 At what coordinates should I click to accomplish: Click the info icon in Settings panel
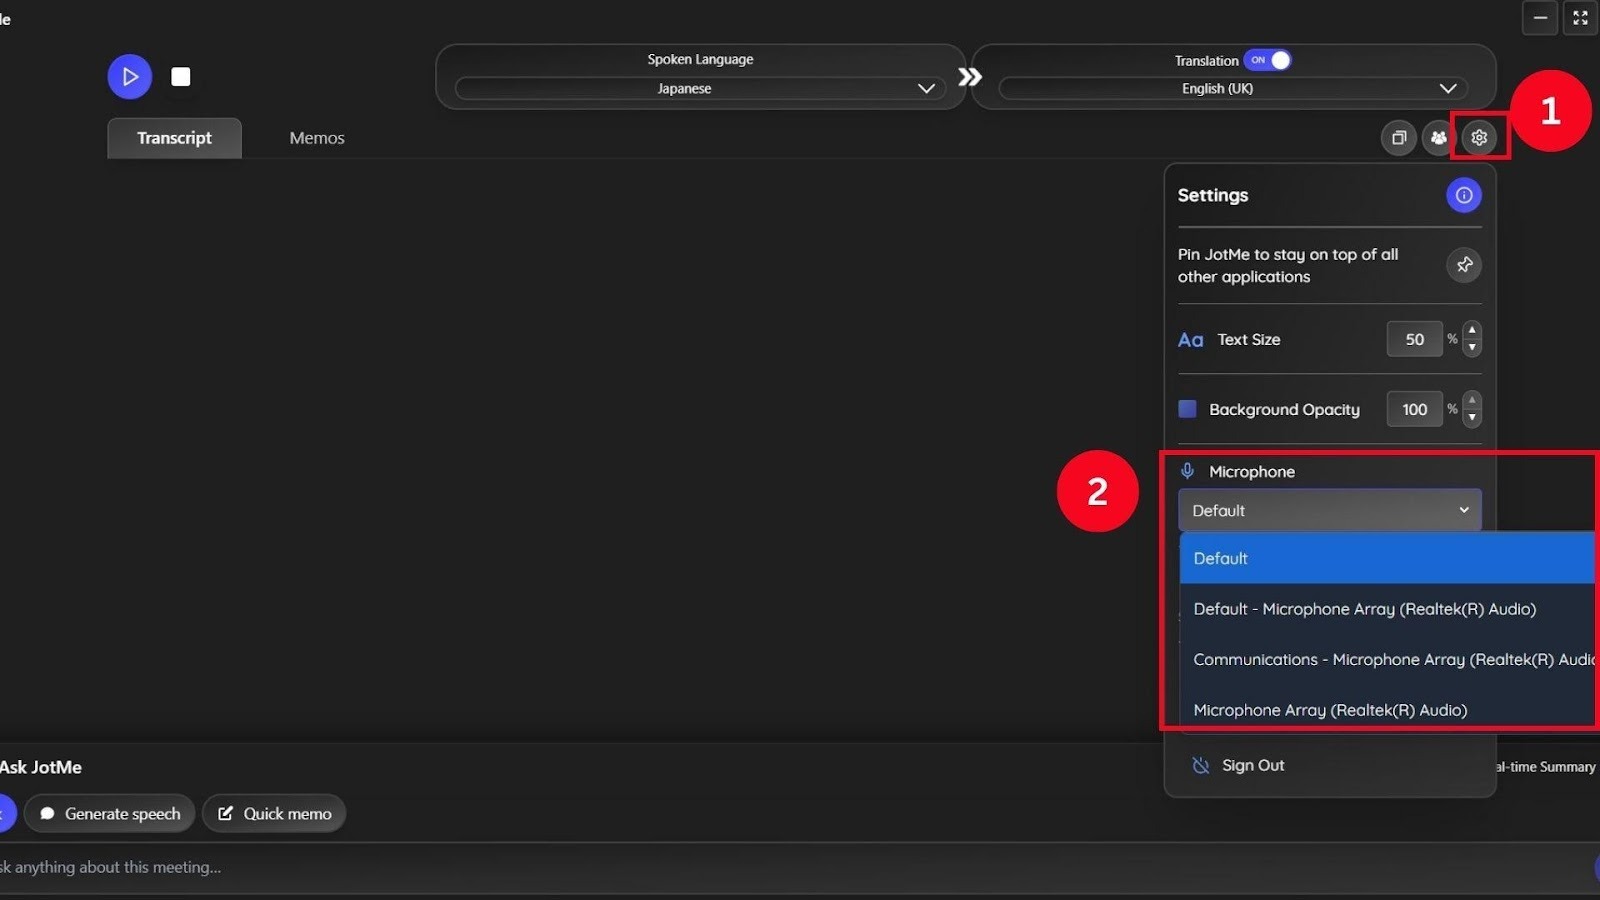[x=1463, y=195]
